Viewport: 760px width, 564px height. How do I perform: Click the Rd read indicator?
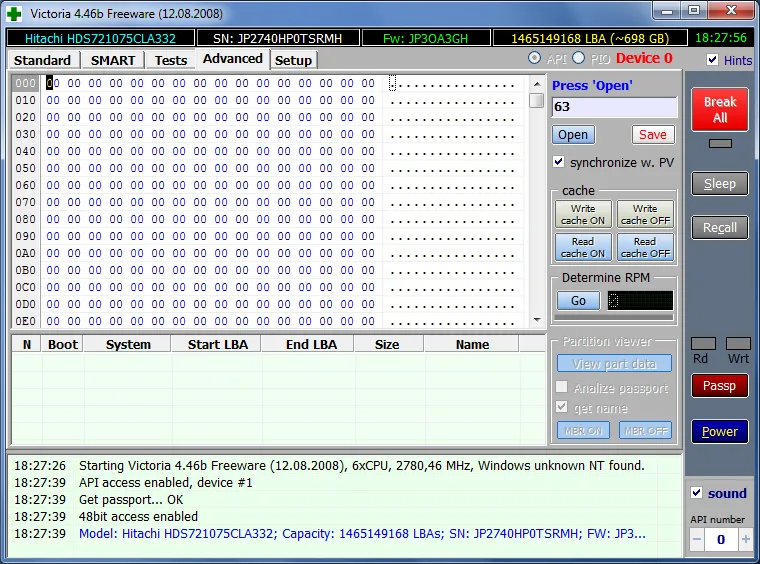tap(703, 344)
